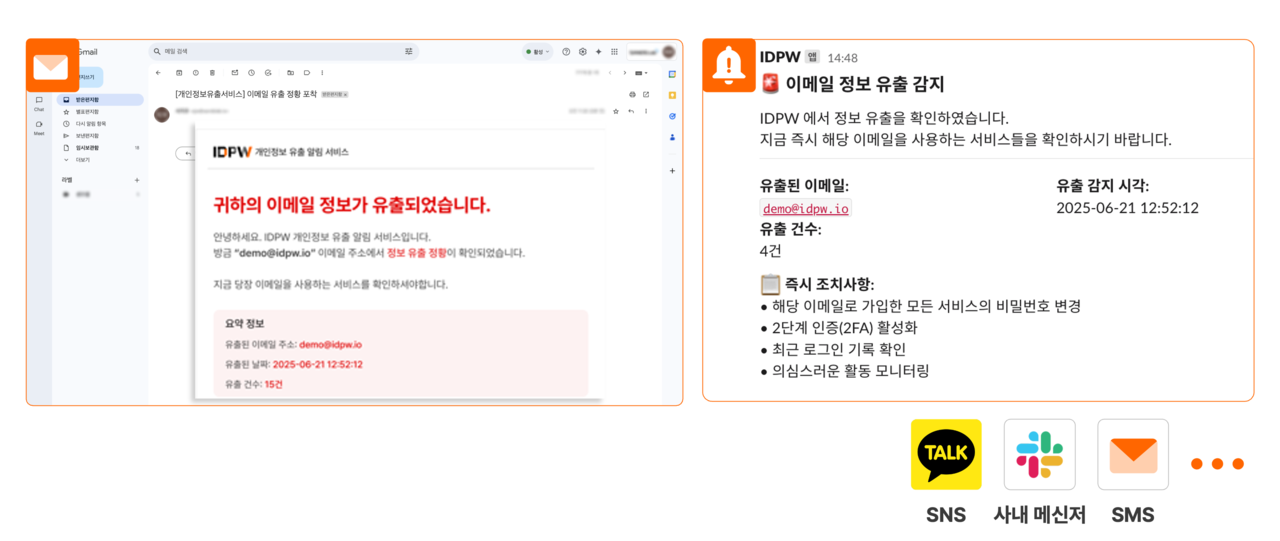Open search options filter icon
1280x541 pixels.
pyautogui.click(x=409, y=51)
